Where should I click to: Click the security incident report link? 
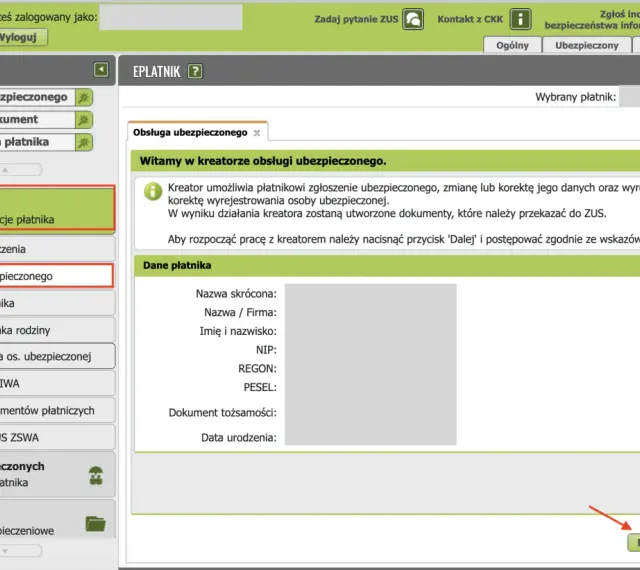pyautogui.click(x=592, y=20)
